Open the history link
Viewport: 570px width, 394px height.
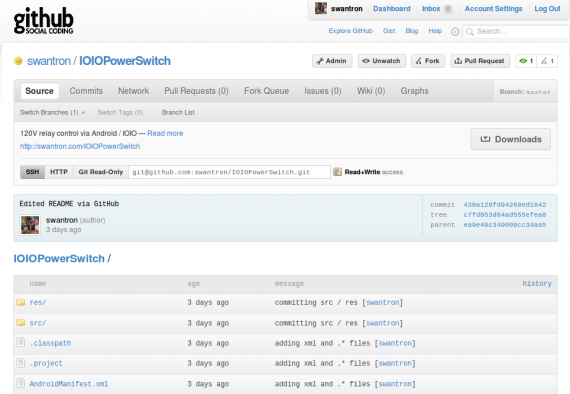[x=537, y=284]
